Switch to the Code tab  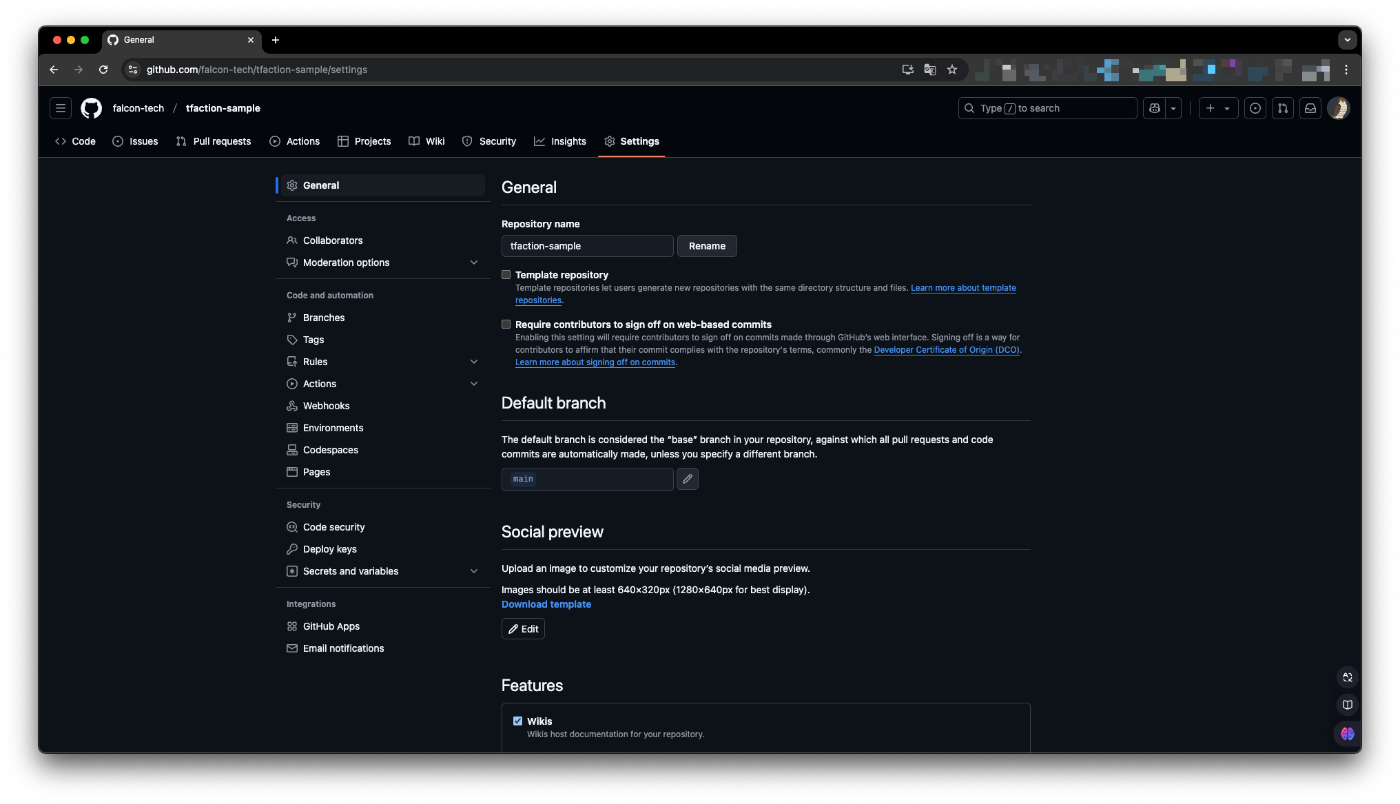(x=75, y=141)
